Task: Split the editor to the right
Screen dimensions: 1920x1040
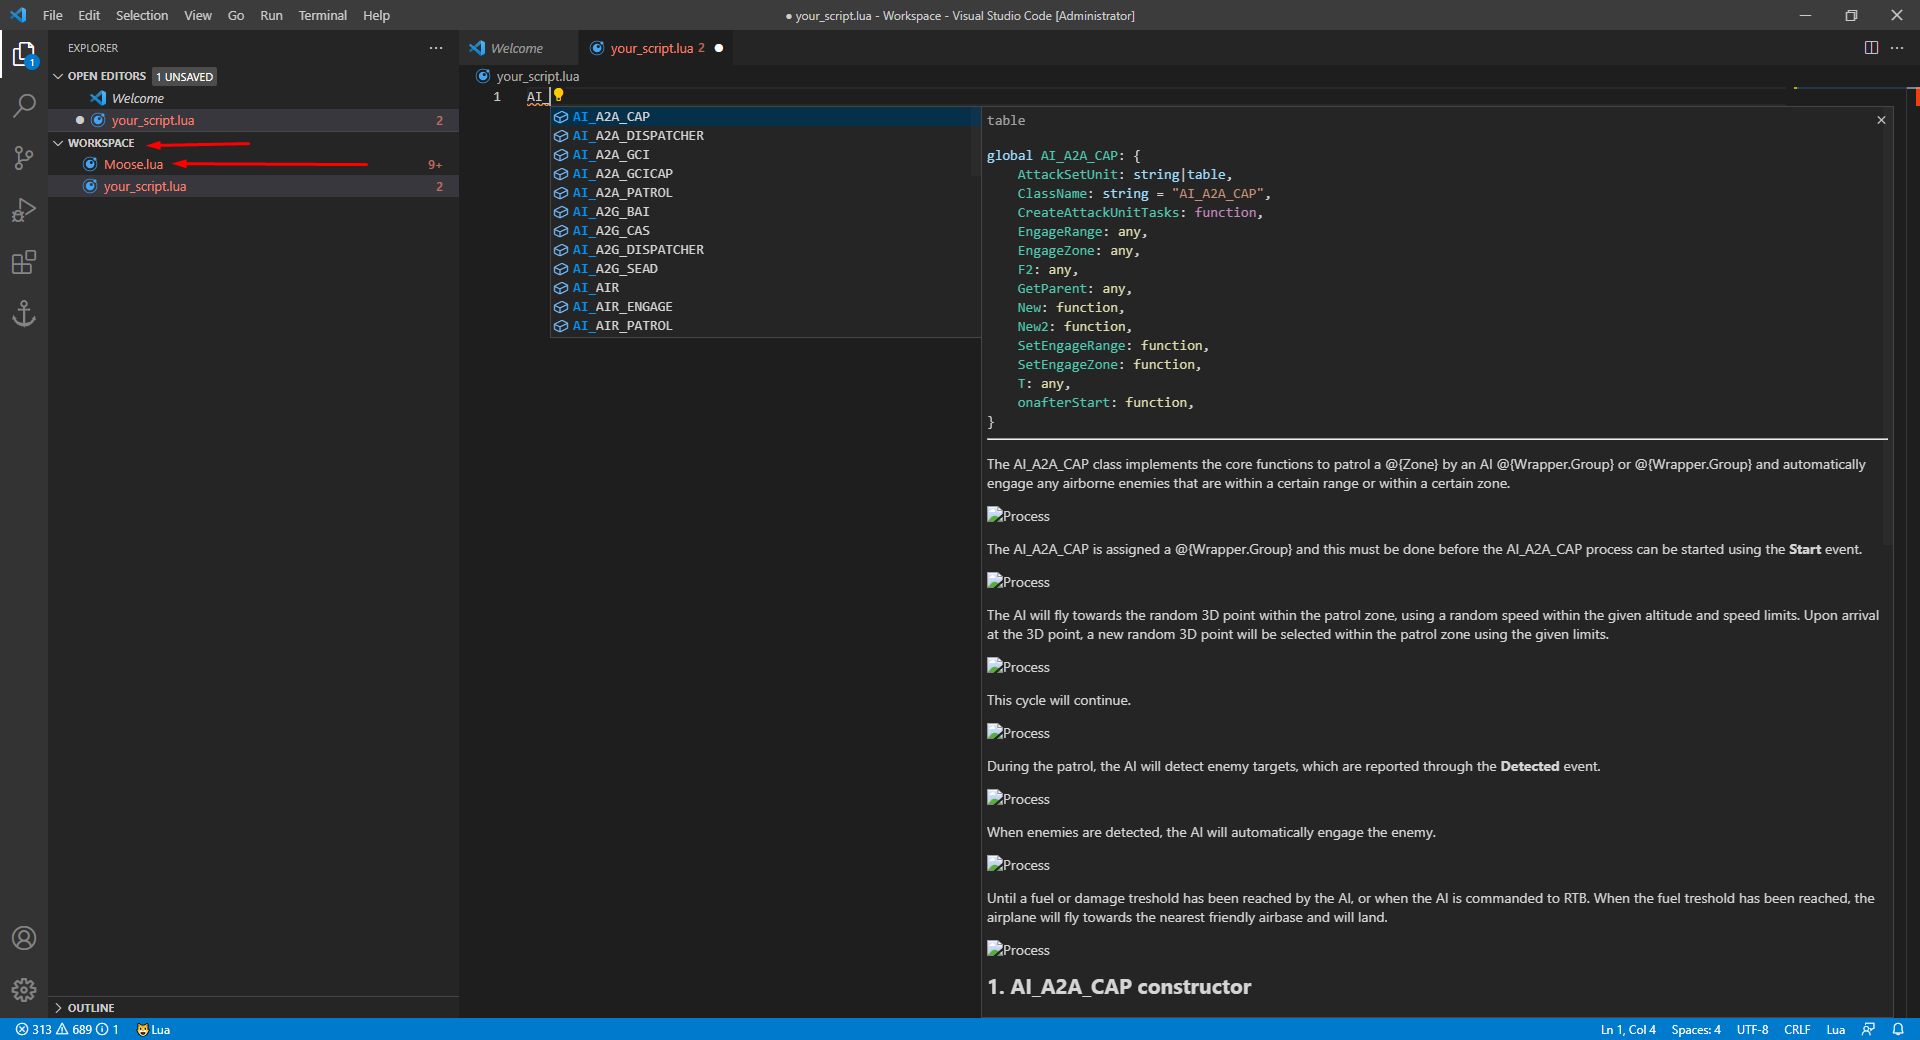Action: [x=1871, y=48]
